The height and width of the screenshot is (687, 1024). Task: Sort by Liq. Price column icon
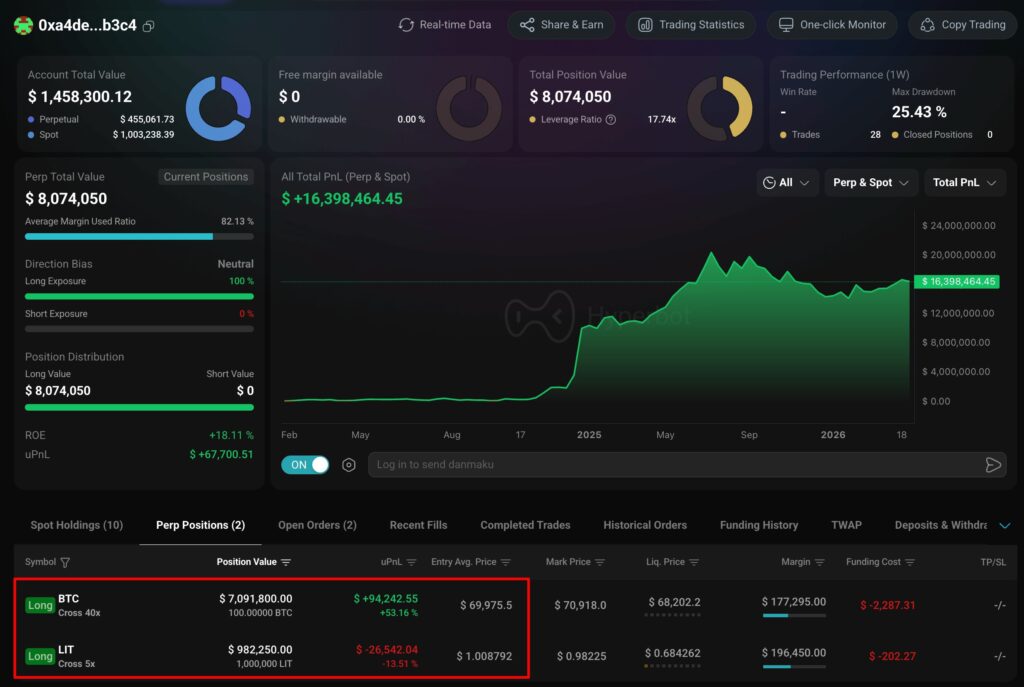click(x=694, y=562)
